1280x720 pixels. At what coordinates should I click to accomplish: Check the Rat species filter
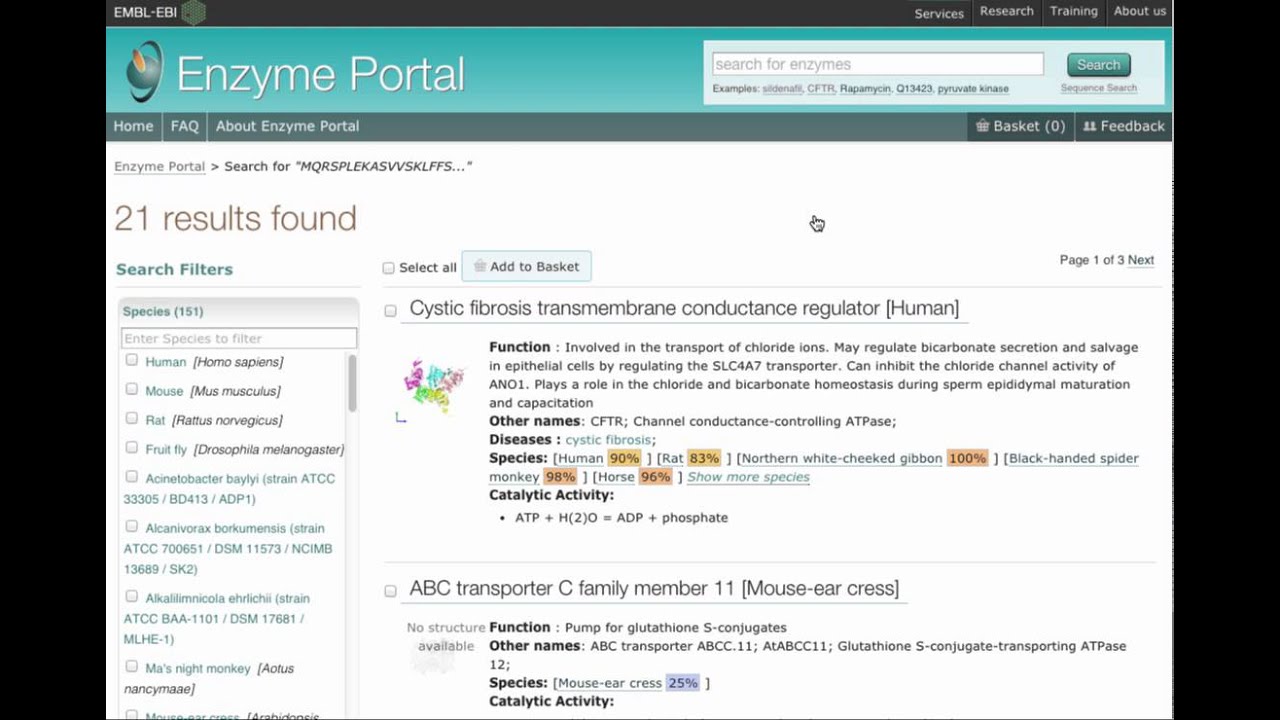click(131, 418)
